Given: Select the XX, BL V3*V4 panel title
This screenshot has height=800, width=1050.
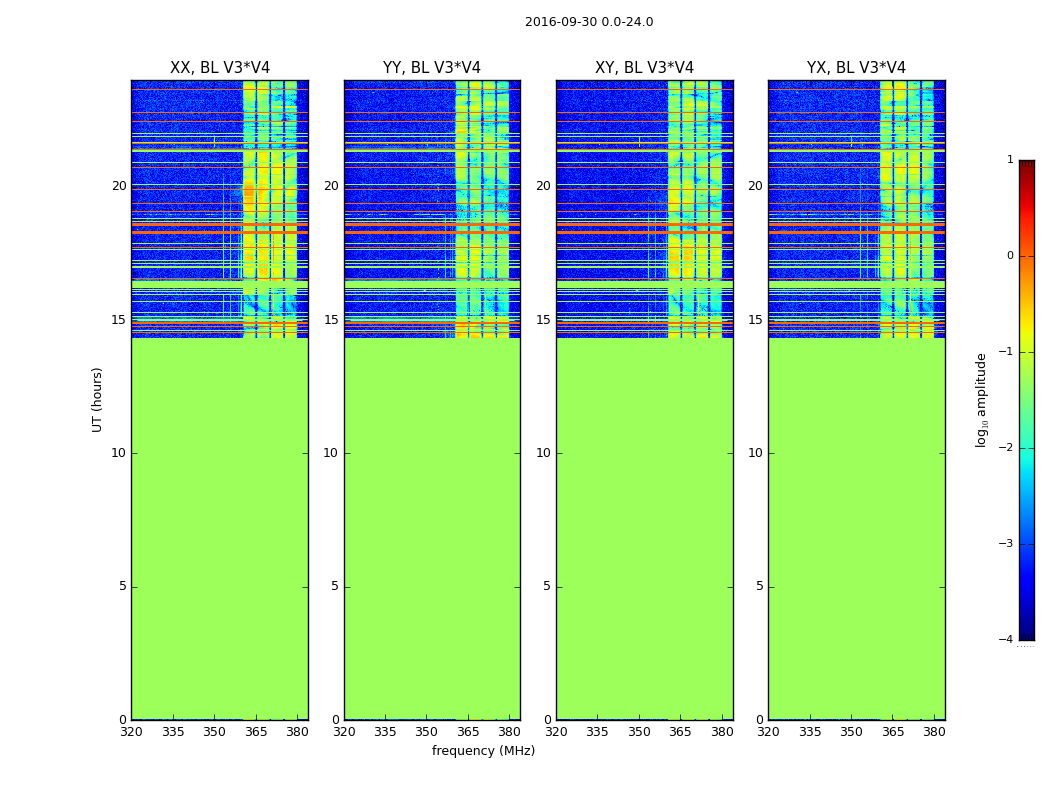Looking at the screenshot, I should click(x=219, y=68).
